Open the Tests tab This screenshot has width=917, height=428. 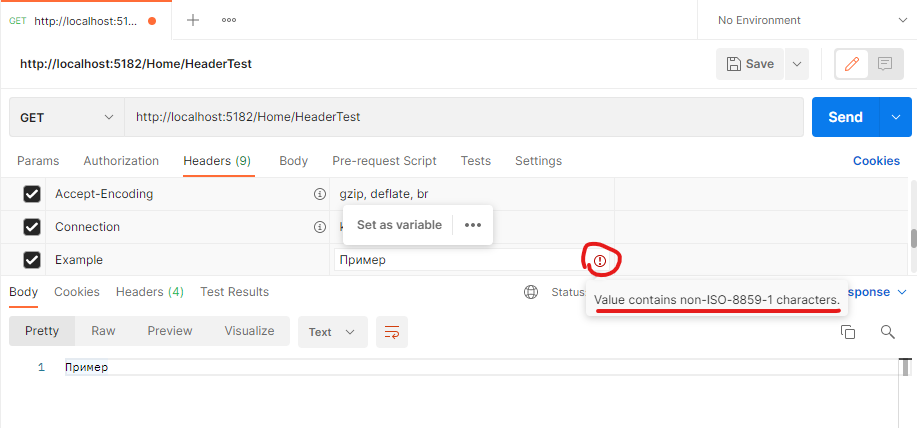pyautogui.click(x=475, y=161)
